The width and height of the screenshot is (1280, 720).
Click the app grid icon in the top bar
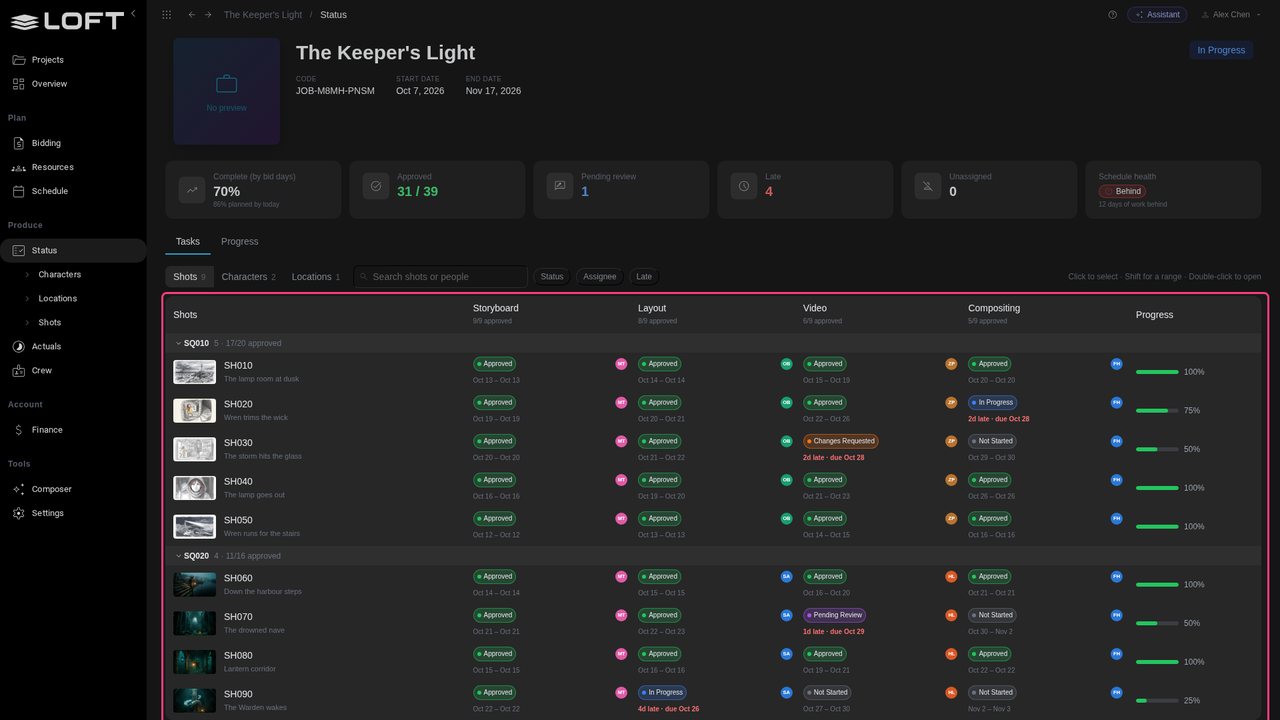click(x=166, y=15)
